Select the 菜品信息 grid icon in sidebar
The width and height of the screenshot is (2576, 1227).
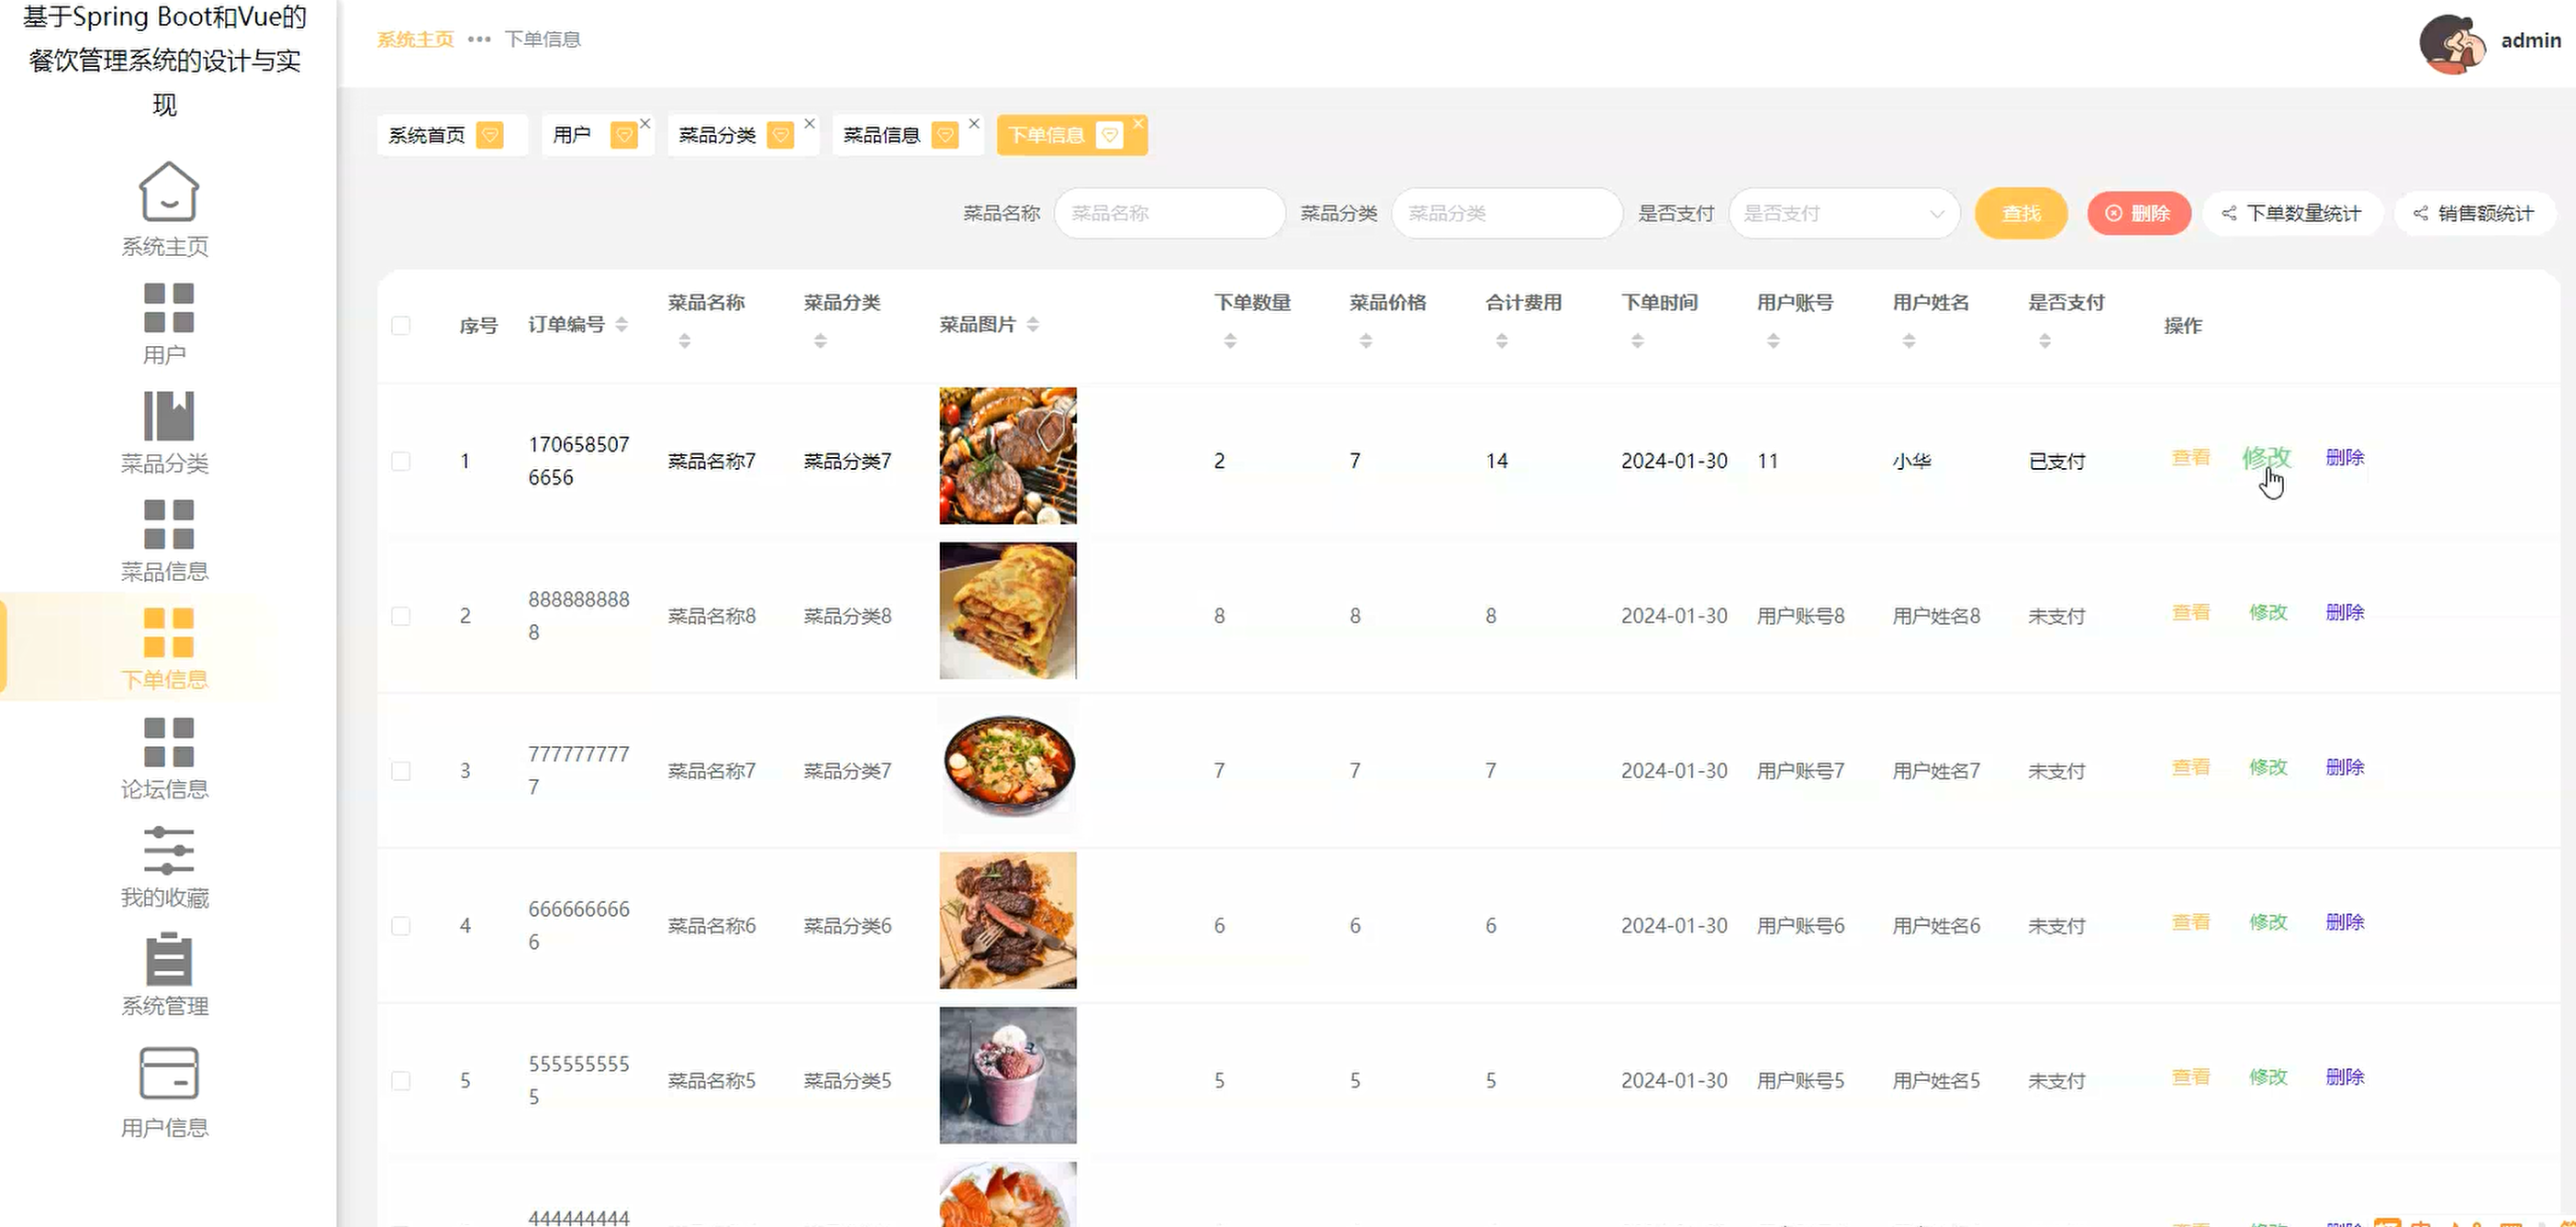(168, 524)
